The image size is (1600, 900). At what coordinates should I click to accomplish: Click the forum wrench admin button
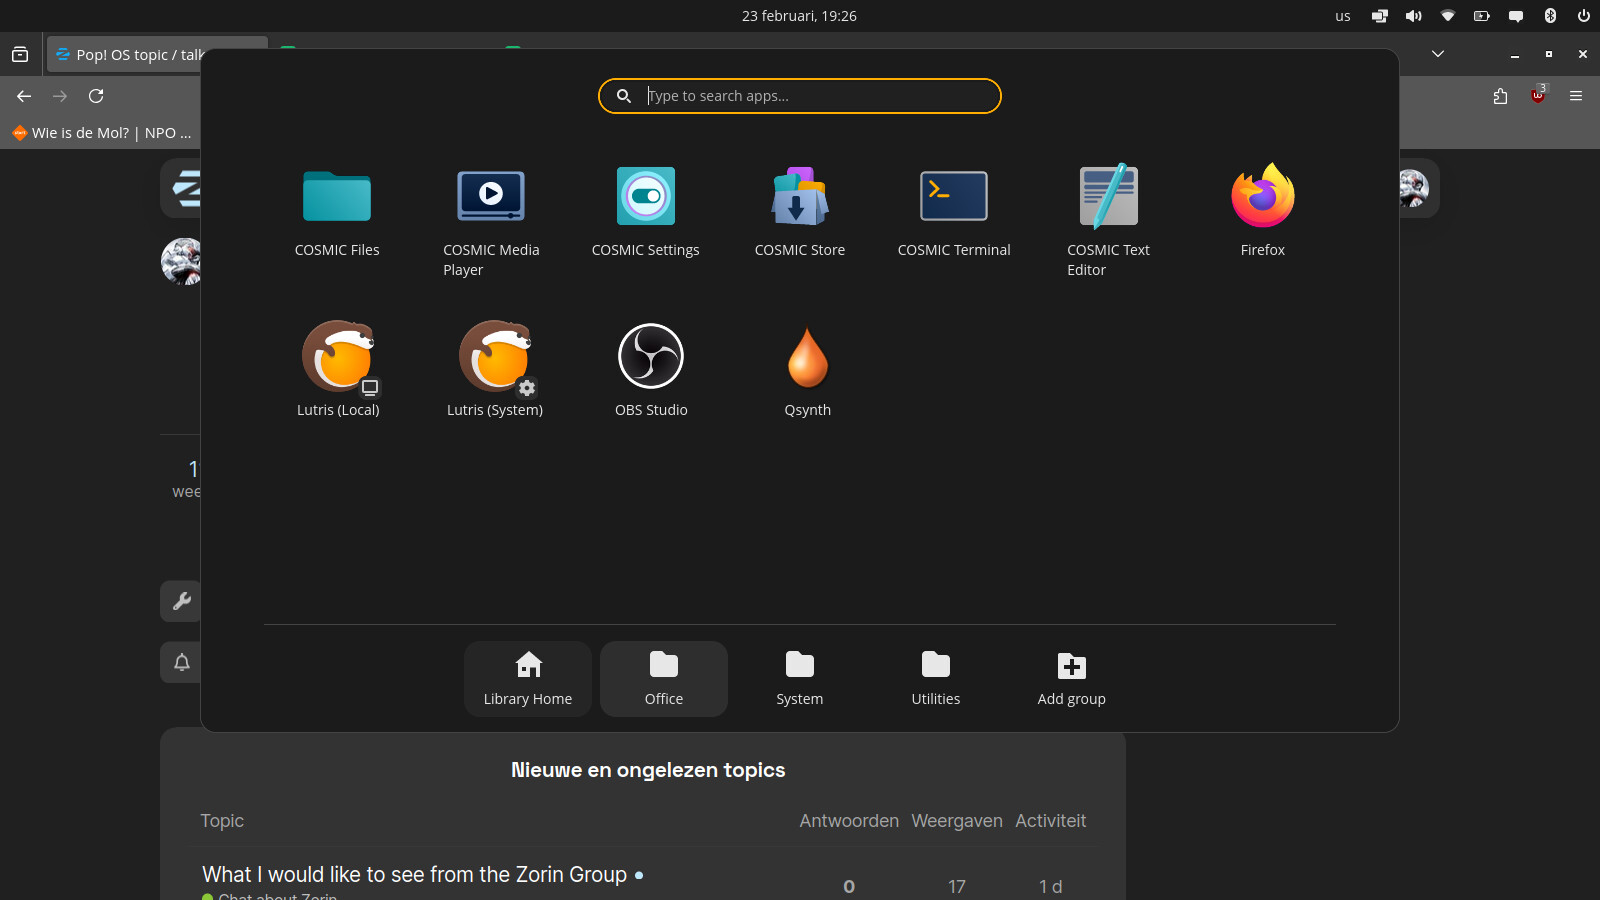coord(181,601)
